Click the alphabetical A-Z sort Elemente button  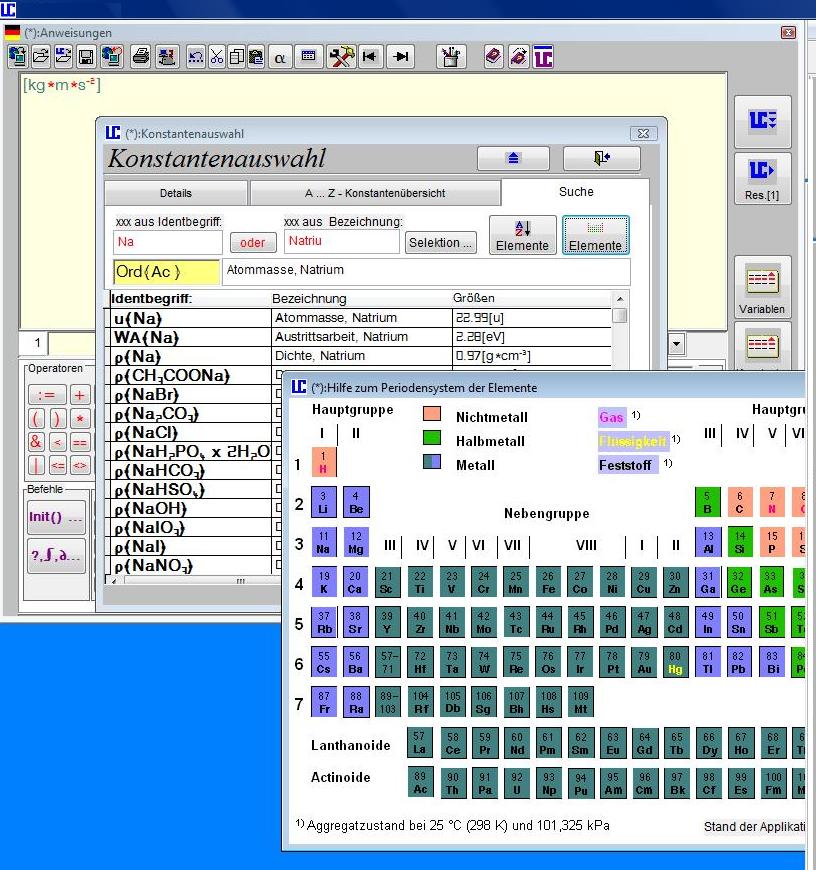522,235
